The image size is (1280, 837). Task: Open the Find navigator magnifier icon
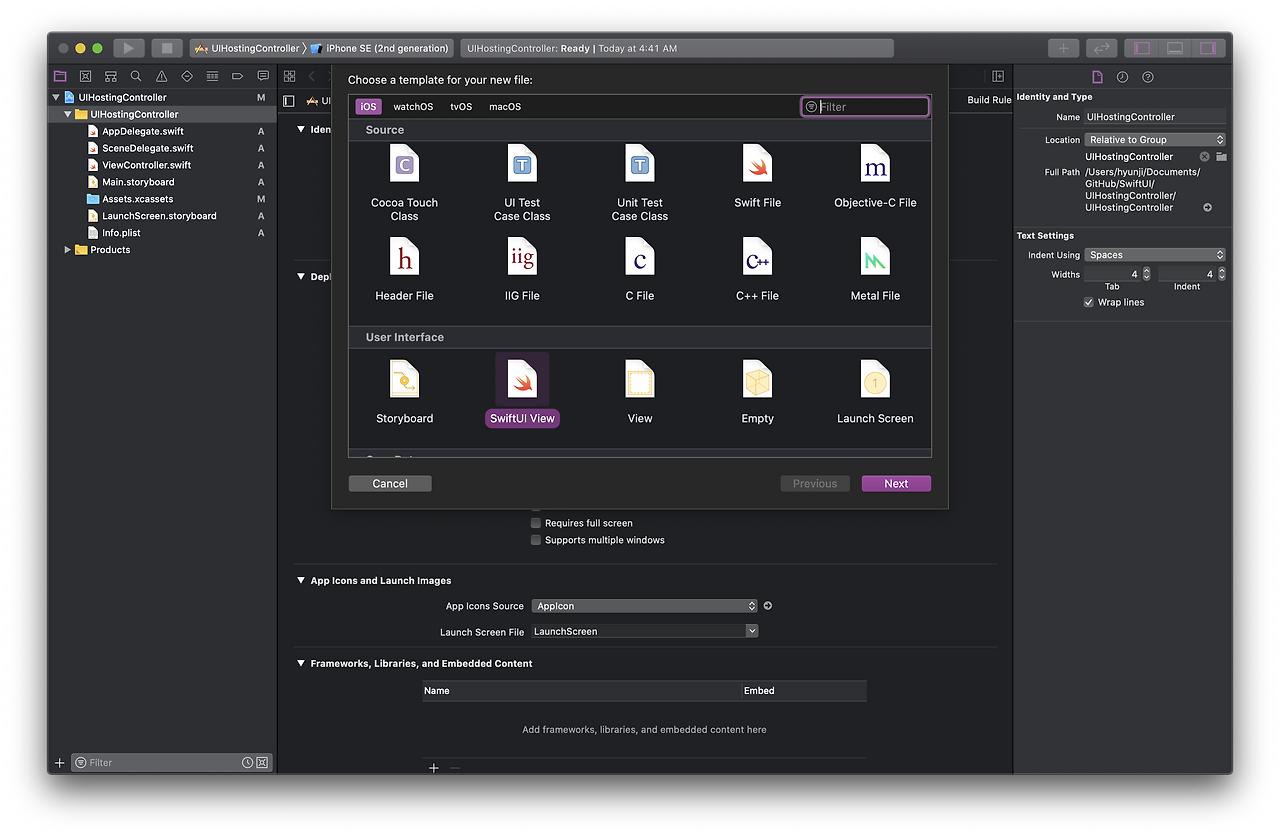pos(136,76)
